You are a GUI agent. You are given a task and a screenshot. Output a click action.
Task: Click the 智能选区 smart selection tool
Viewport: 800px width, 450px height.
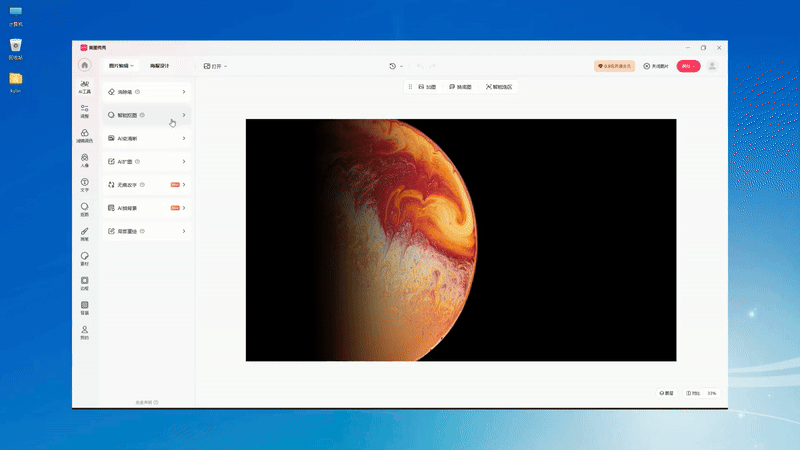pyautogui.click(x=499, y=87)
